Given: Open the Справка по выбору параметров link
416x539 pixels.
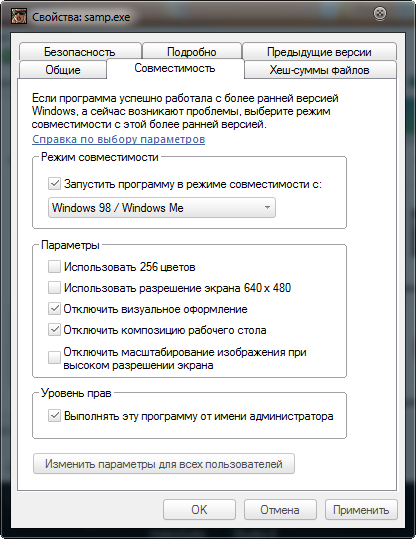Looking at the screenshot, I should tap(119, 139).
